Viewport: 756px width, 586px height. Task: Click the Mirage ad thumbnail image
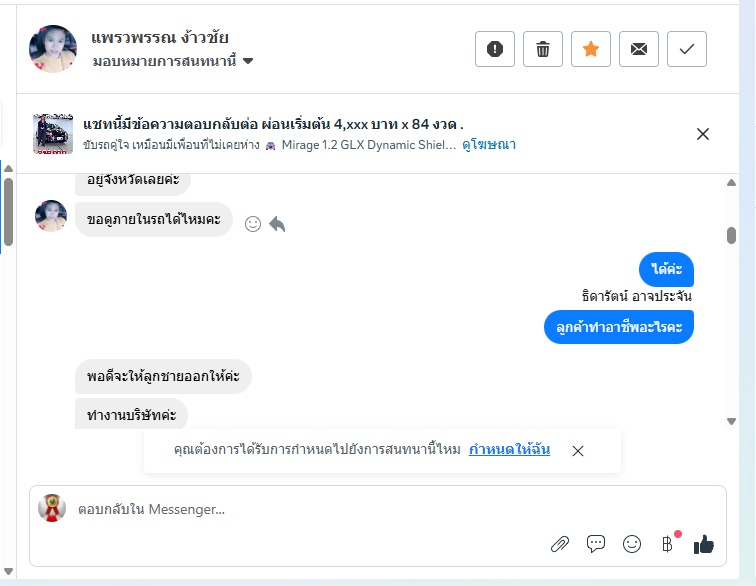tap(53, 134)
